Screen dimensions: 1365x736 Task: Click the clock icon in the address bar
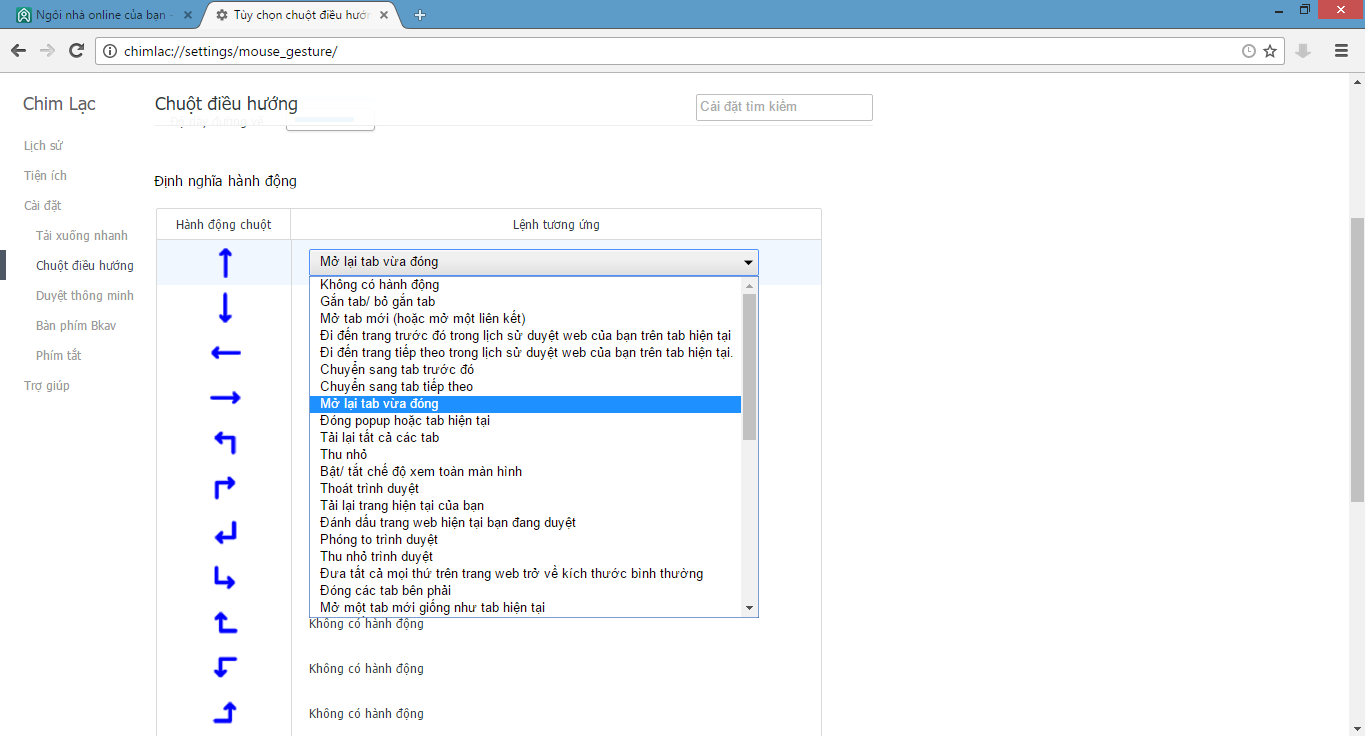(1249, 51)
